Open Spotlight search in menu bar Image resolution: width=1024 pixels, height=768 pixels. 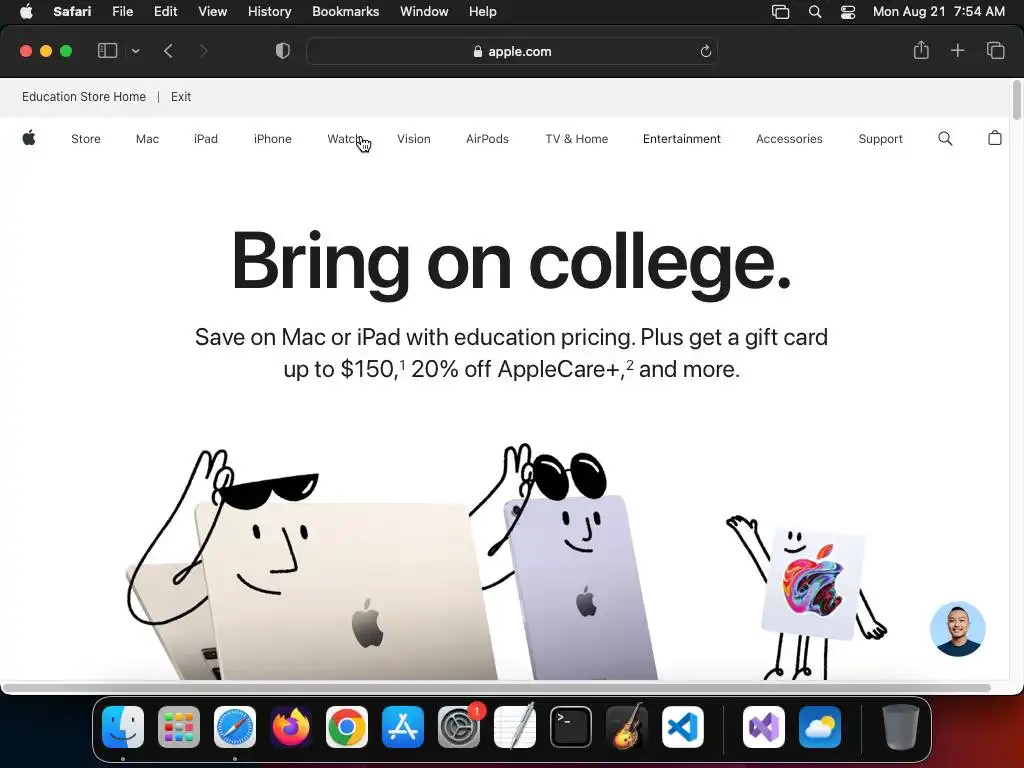click(814, 11)
